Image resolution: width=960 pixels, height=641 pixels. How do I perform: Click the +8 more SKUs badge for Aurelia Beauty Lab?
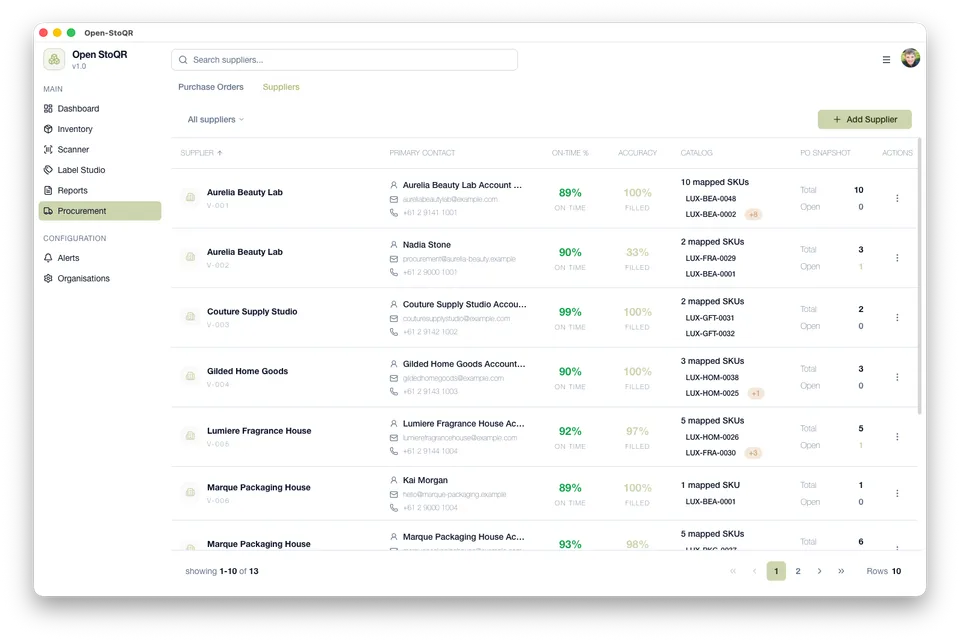[x=753, y=214]
